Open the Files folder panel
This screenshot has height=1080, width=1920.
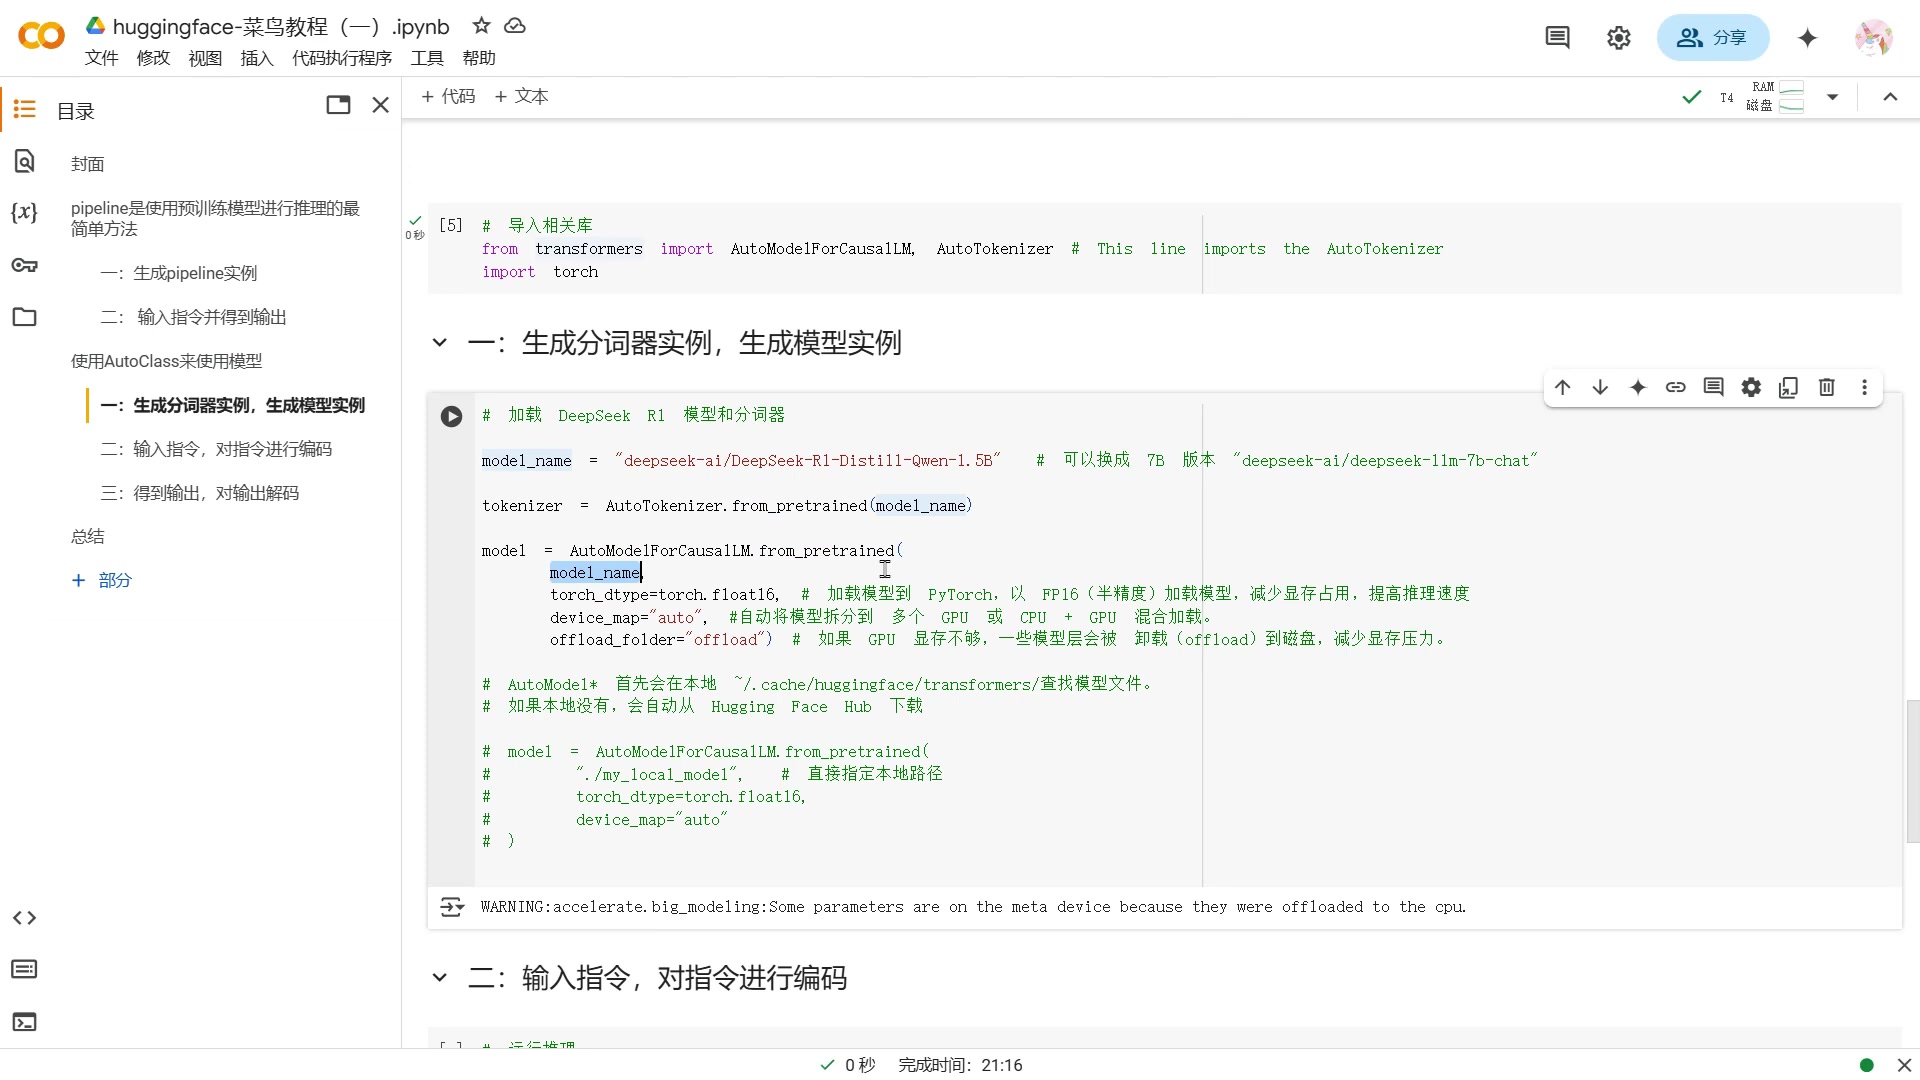click(24, 317)
